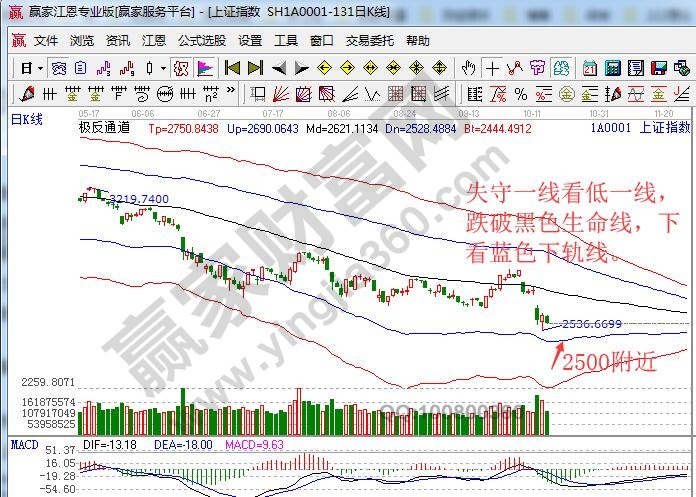The image size is (696, 497).
Task: Click the 07-17 date on timeline
Action: 272,113
